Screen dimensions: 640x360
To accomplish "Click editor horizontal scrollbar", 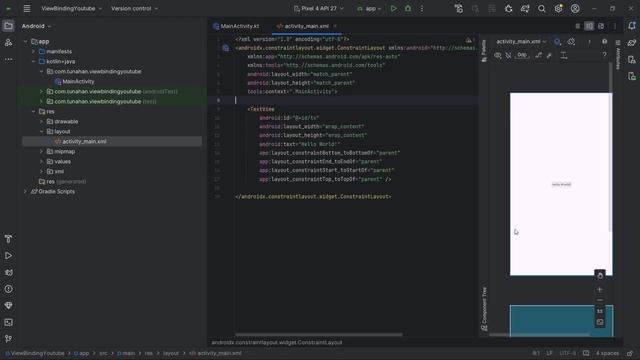I will pos(319,334).
